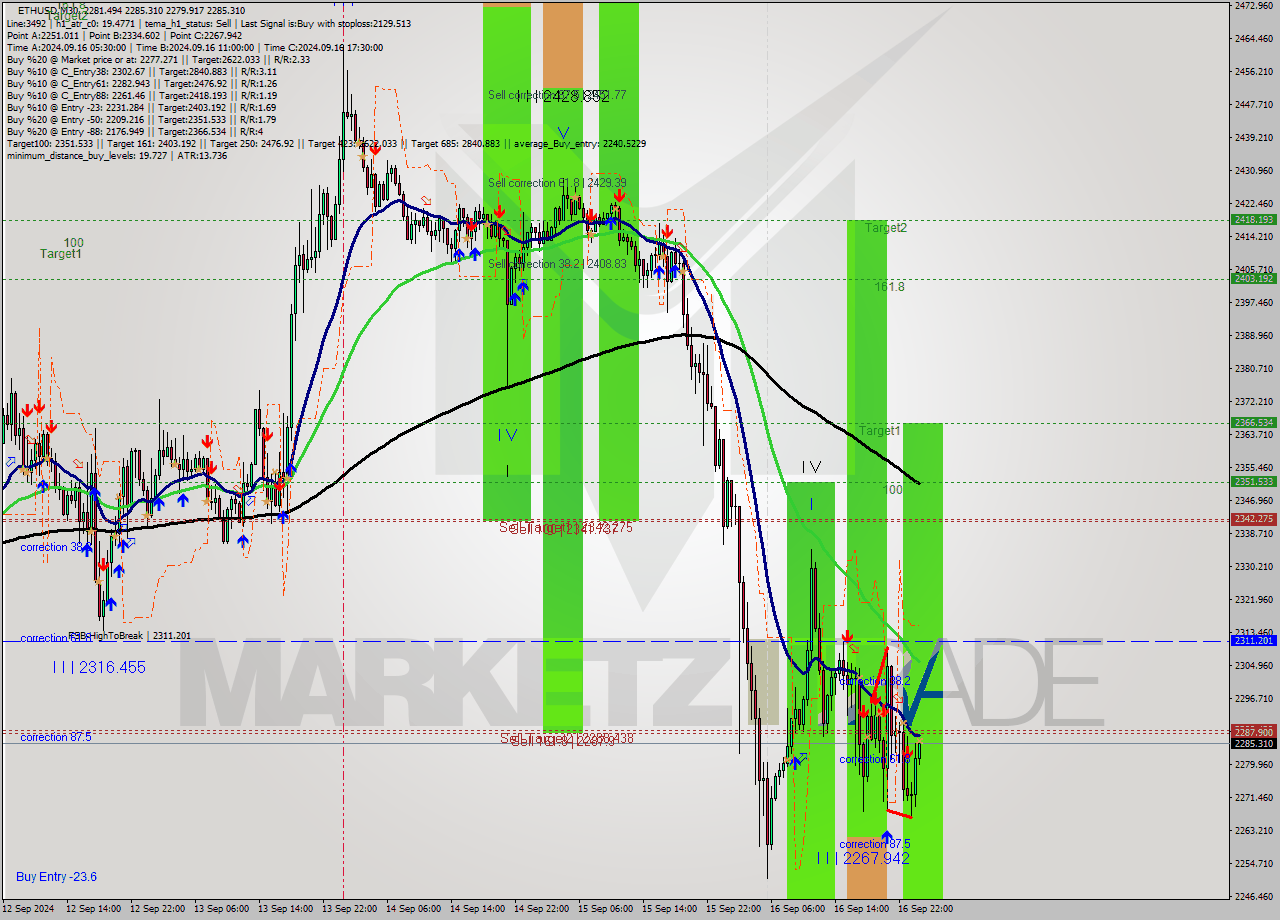
Task: Click the 'Buy Entry -23.6' label
Action: [56, 877]
